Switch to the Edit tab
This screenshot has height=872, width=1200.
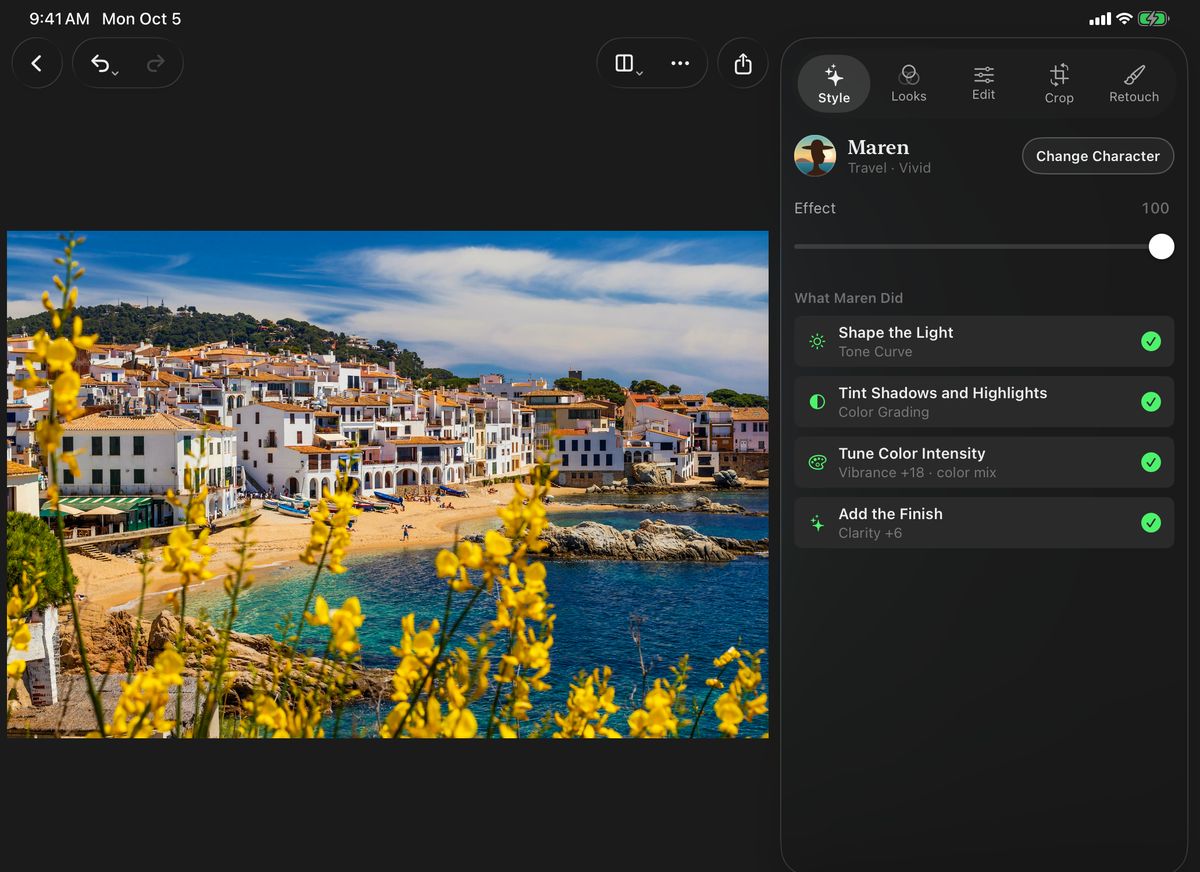984,84
